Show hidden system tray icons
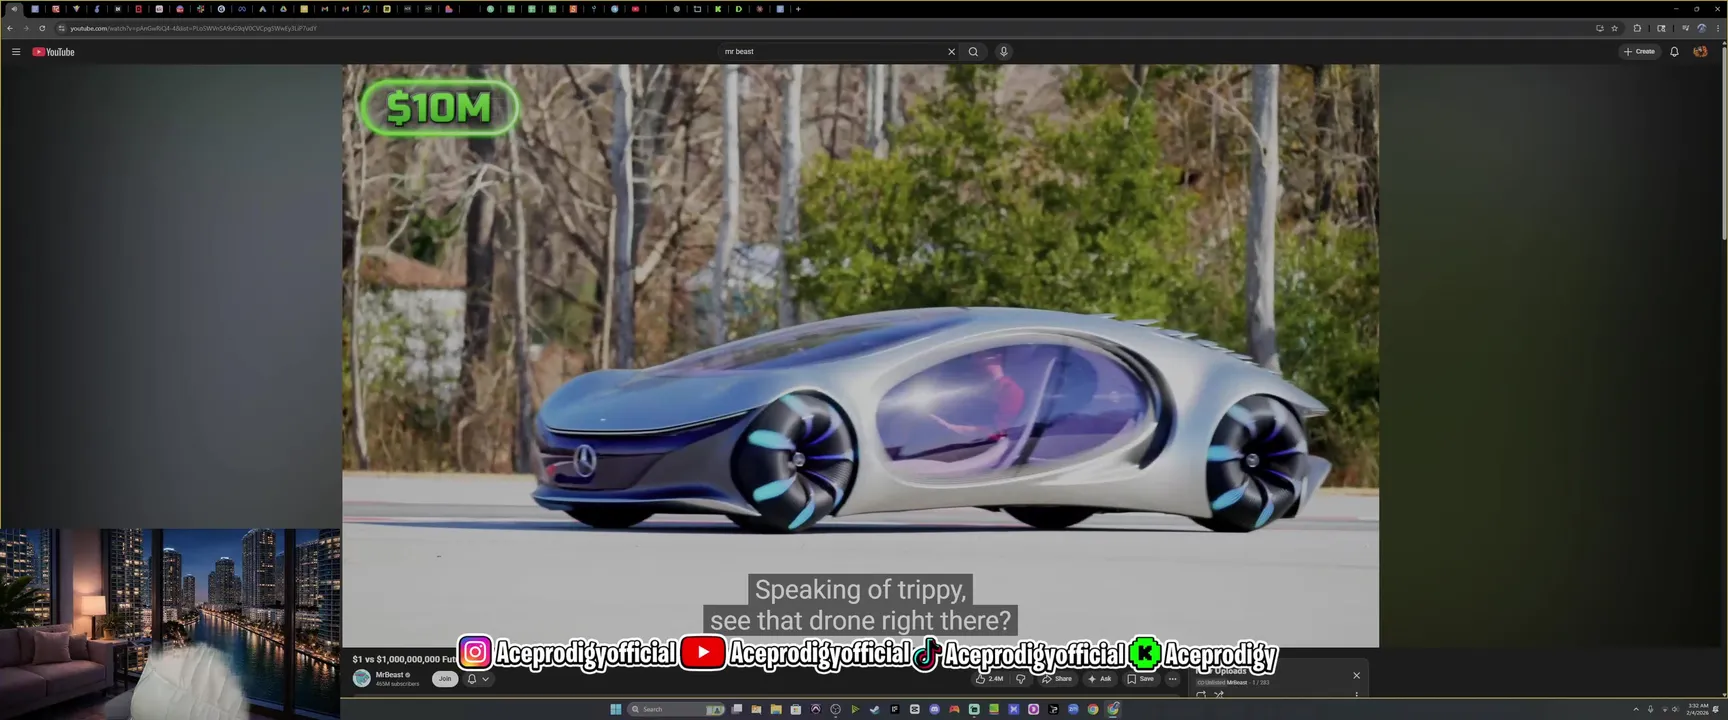 pyautogui.click(x=1636, y=709)
